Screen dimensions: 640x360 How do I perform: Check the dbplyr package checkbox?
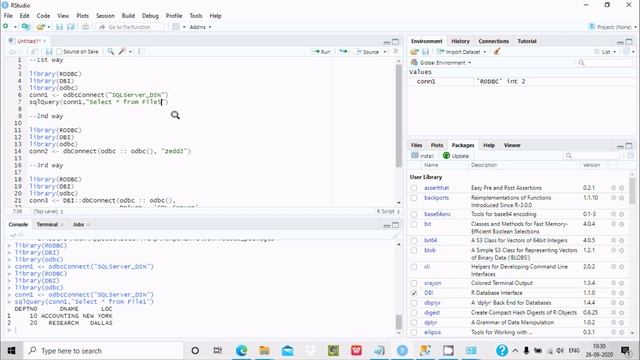point(414,303)
